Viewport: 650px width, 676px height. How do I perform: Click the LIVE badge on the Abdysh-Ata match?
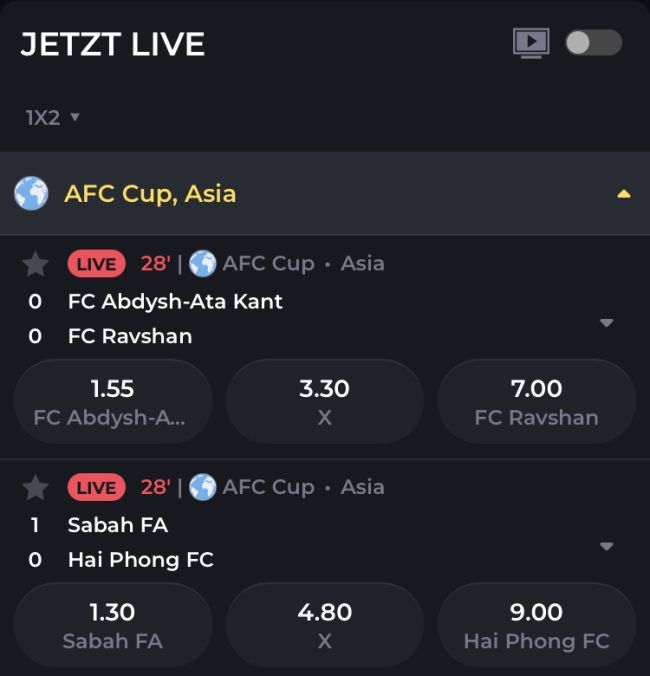pos(96,264)
